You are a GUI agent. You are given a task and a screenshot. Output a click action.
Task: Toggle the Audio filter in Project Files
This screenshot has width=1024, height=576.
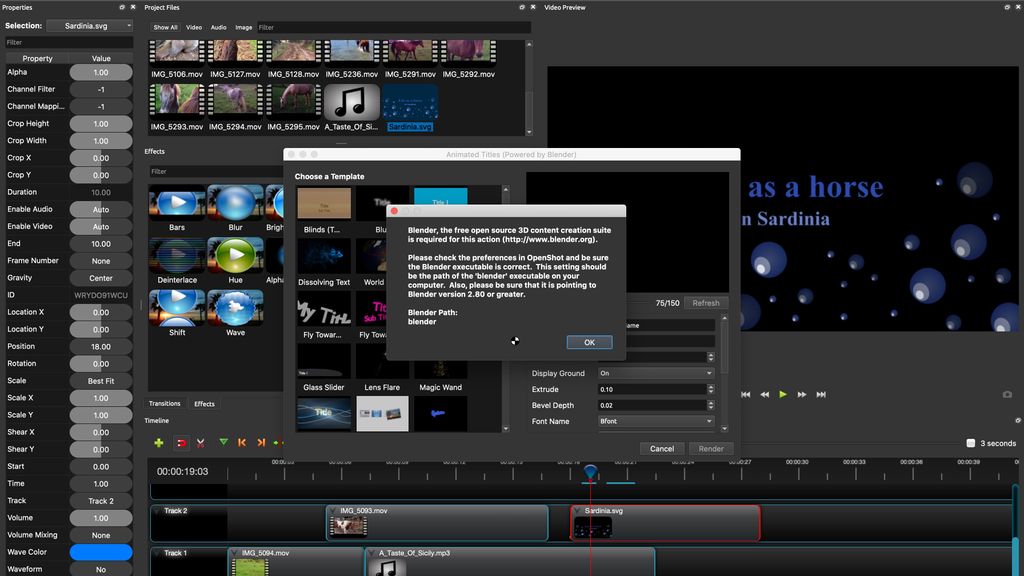pyautogui.click(x=217, y=27)
